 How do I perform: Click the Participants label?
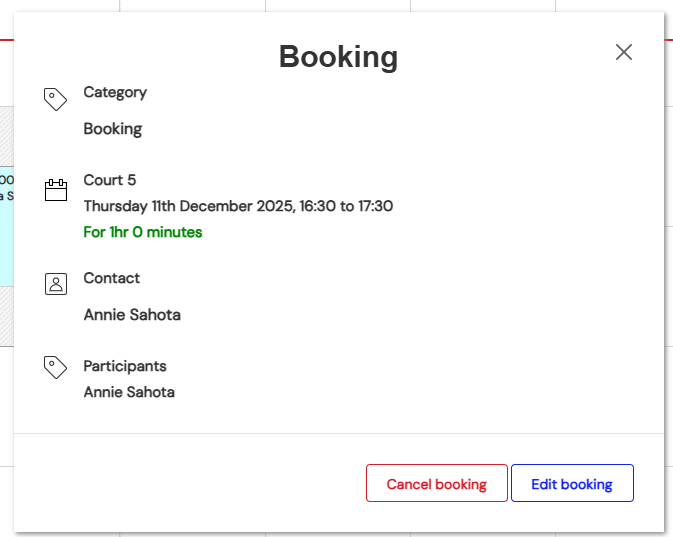click(125, 366)
